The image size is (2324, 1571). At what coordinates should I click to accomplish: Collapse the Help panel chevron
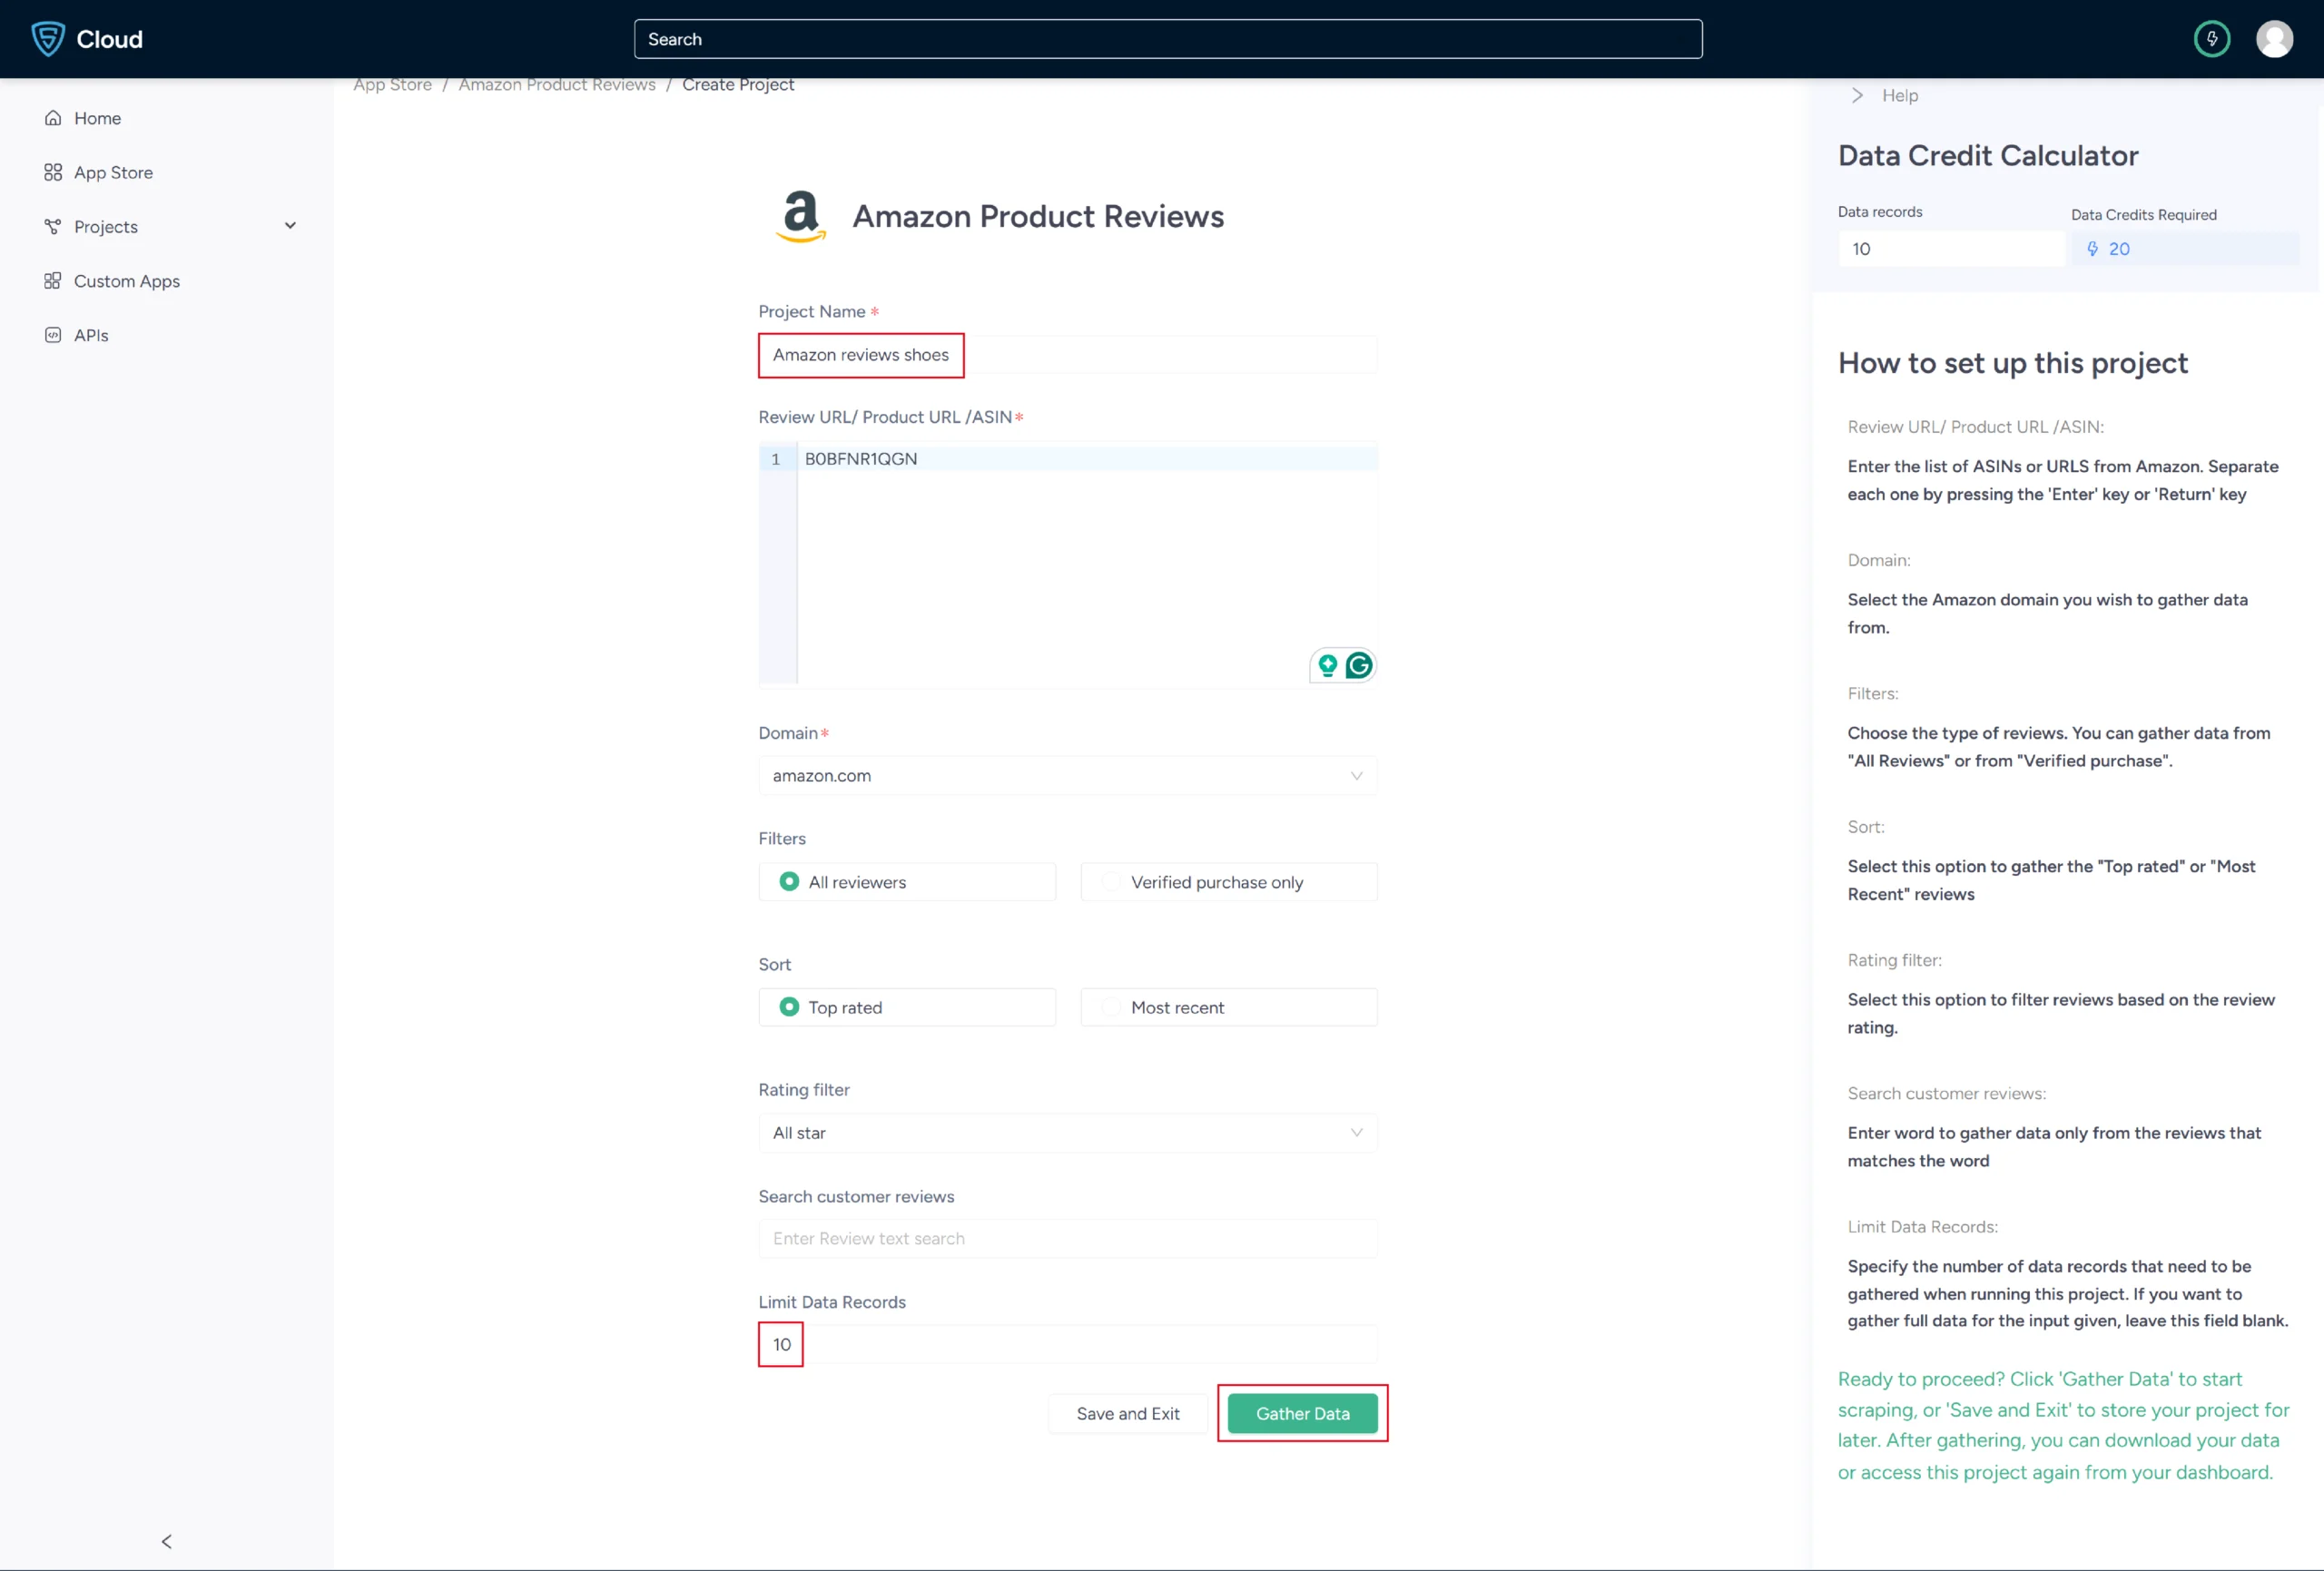pos(1857,95)
